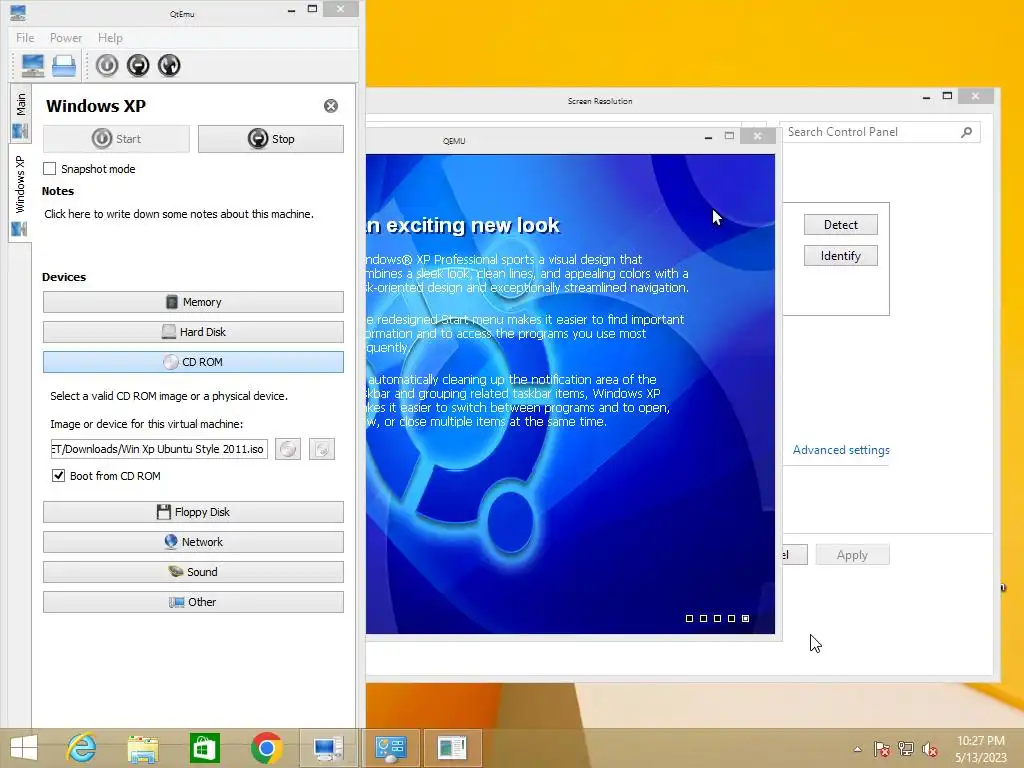Click the new virtual machine toolbar icon
Screen dimensions: 1024x768
33,65
